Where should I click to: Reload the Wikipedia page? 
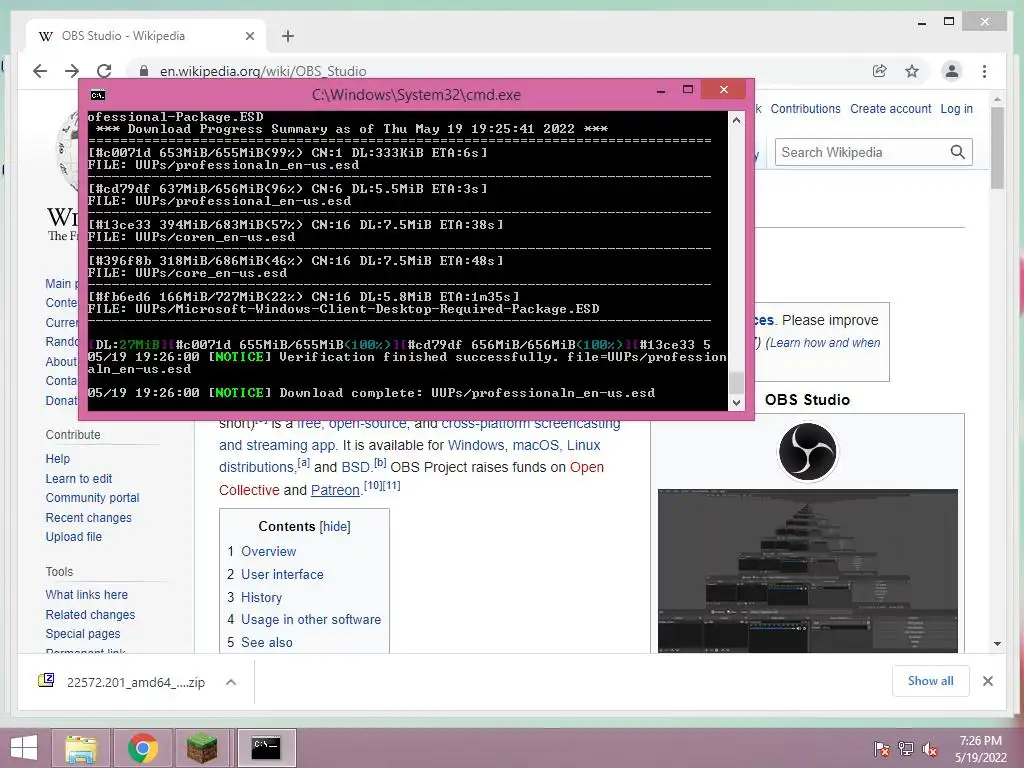coord(104,71)
